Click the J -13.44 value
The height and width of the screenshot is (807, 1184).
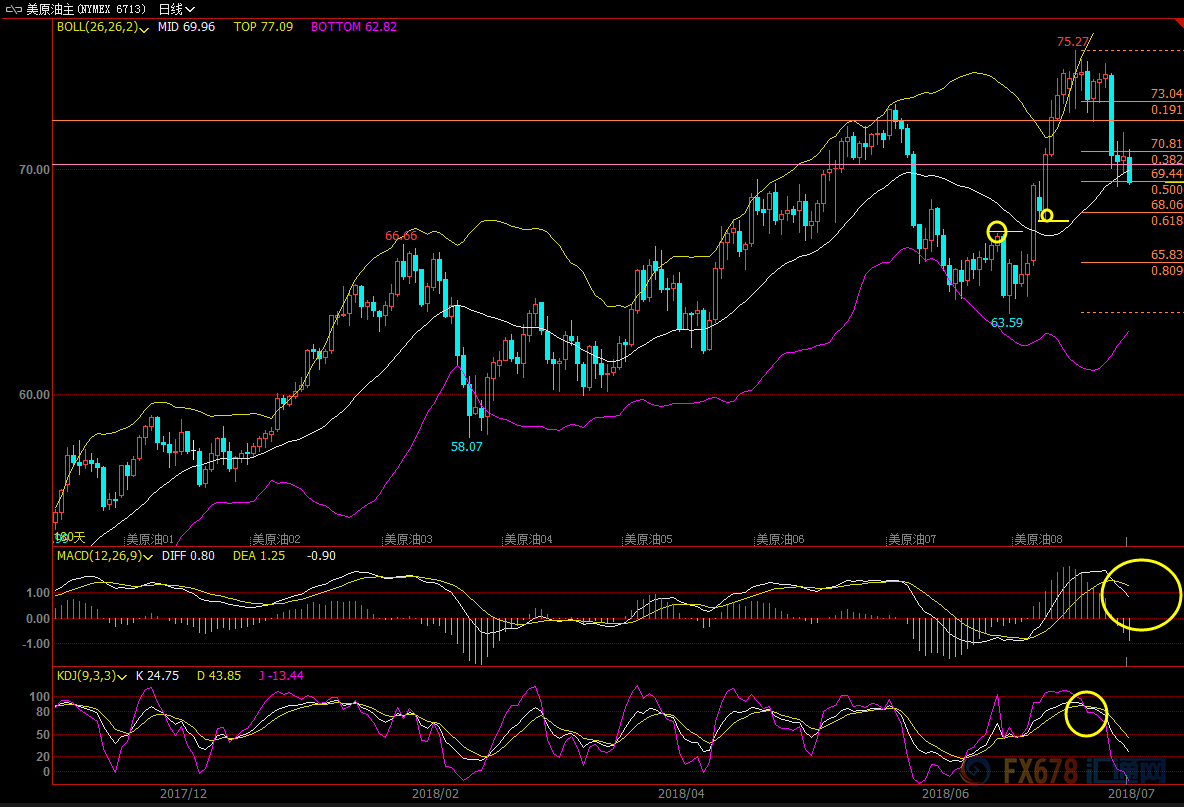[x=281, y=676]
